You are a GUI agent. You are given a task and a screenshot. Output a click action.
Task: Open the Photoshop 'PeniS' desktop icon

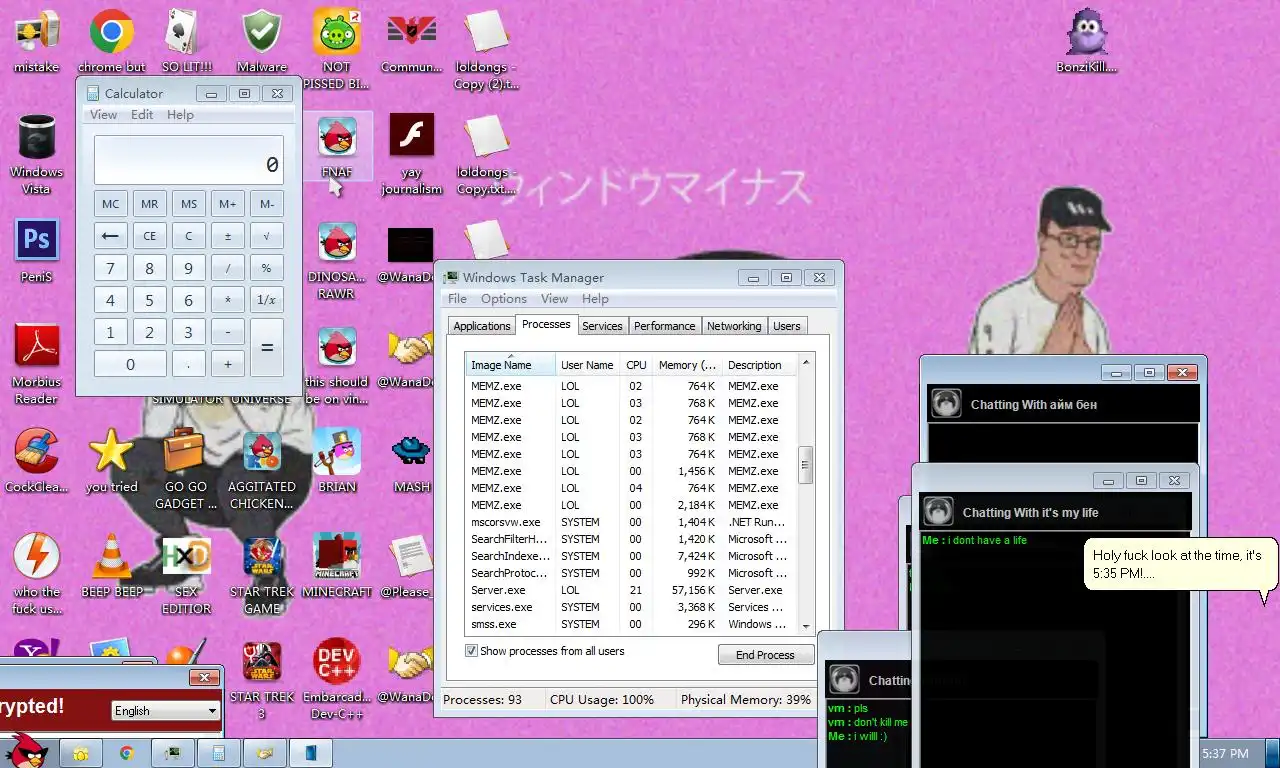(37, 250)
